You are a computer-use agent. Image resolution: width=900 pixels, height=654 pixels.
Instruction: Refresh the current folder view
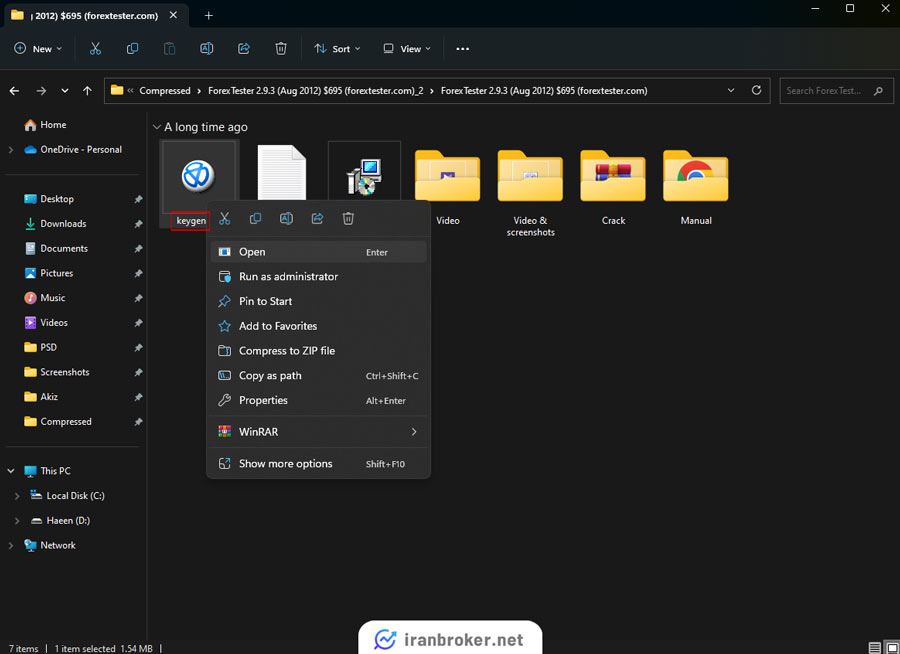[x=757, y=90]
